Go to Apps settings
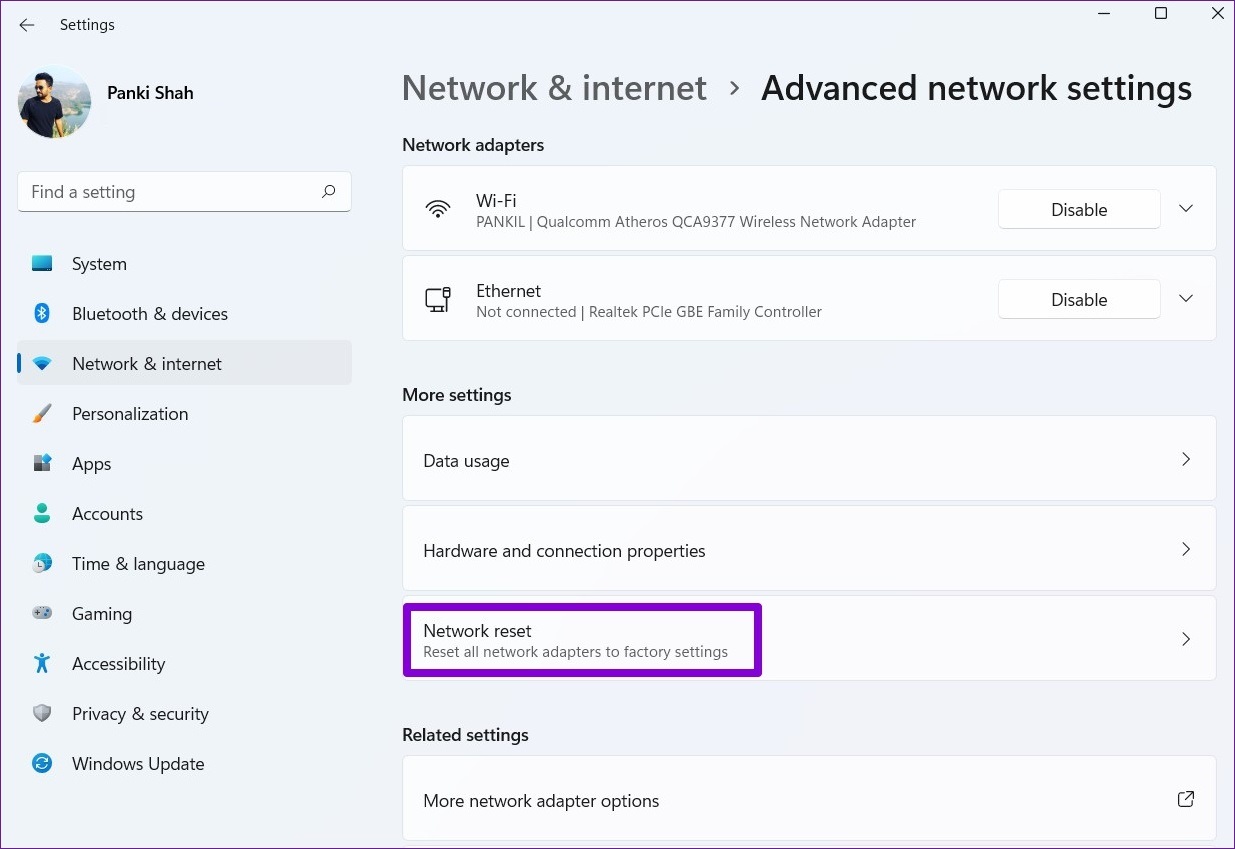 (91, 463)
